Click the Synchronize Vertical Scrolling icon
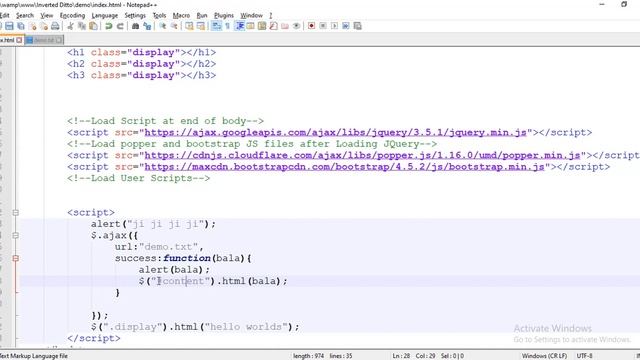 coord(189,26)
